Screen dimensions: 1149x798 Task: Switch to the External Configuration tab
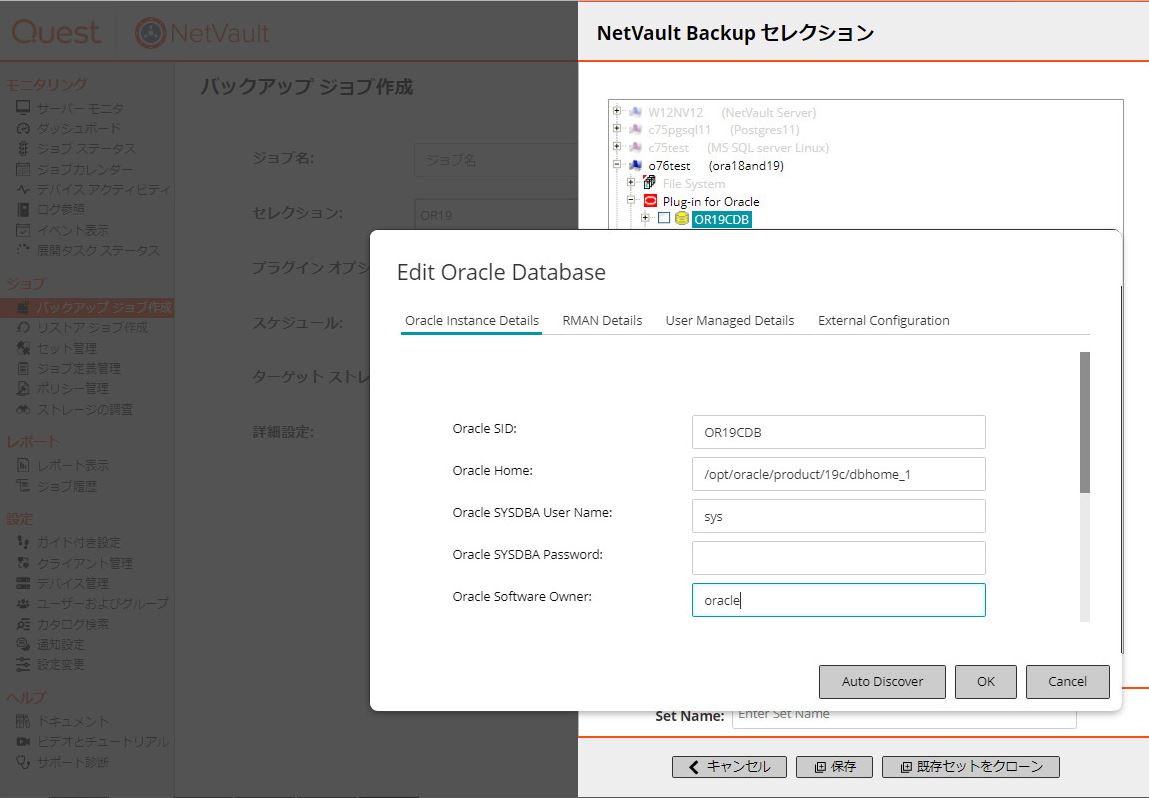(883, 320)
